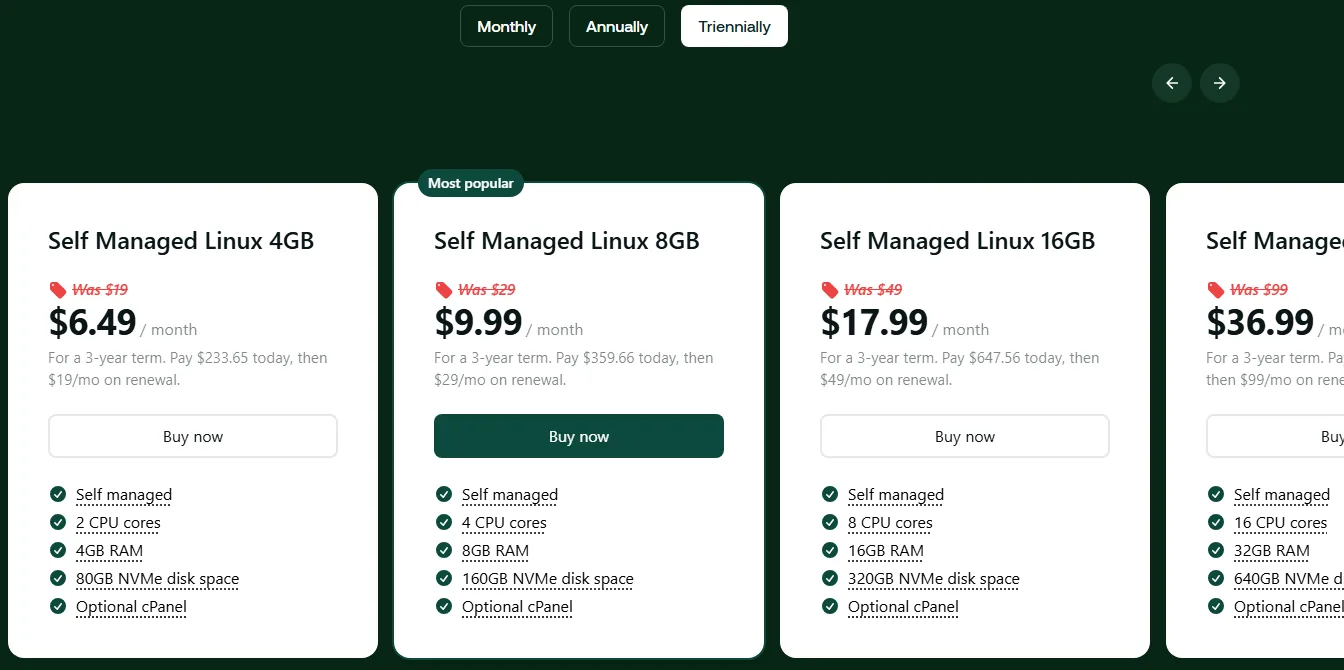1344x670 pixels.
Task: Click the red price tag beside Was $49
Action: [x=829, y=290]
